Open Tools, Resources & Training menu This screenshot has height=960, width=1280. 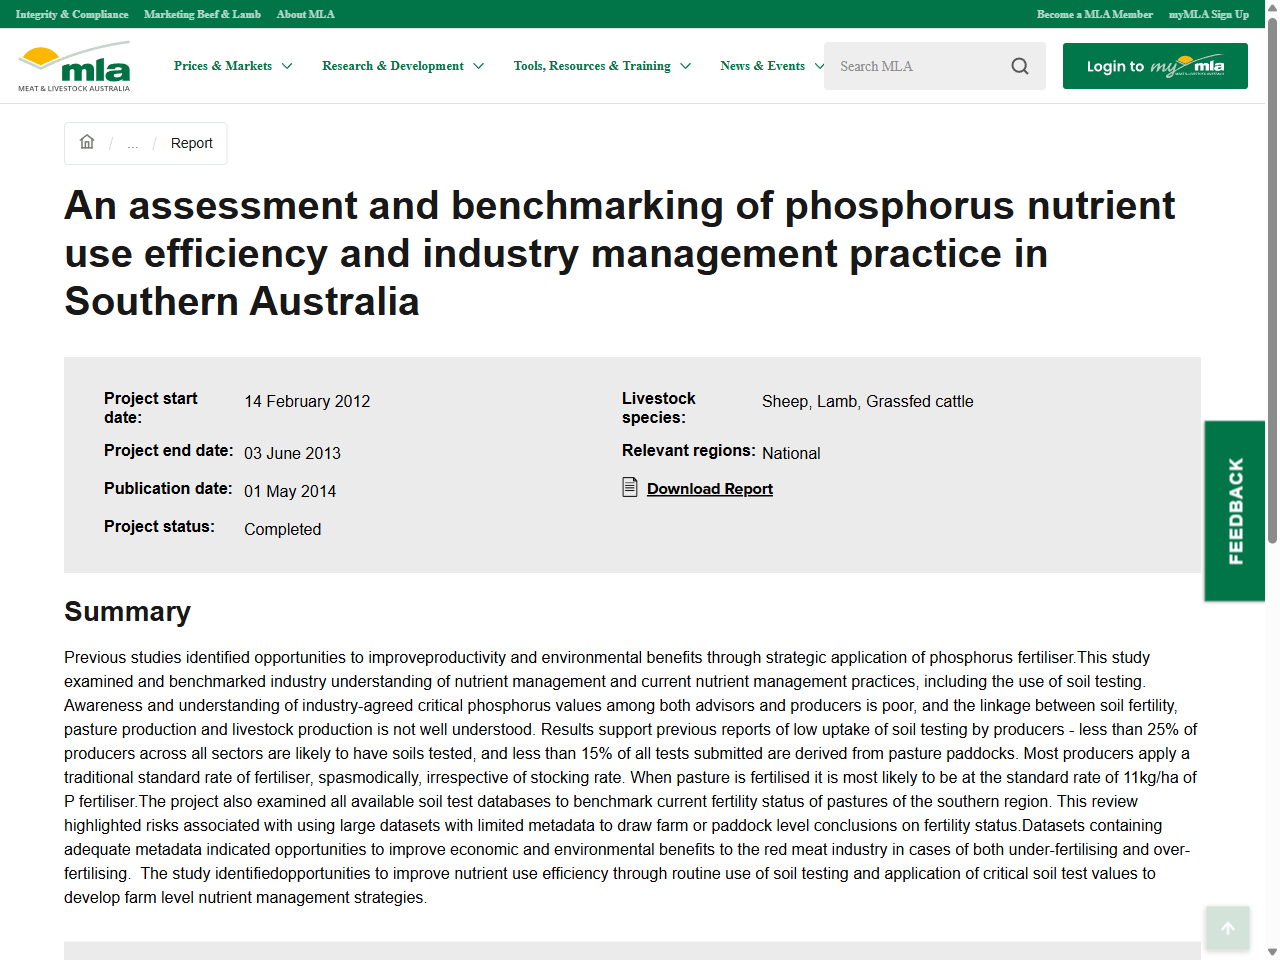[x=592, y=66]
